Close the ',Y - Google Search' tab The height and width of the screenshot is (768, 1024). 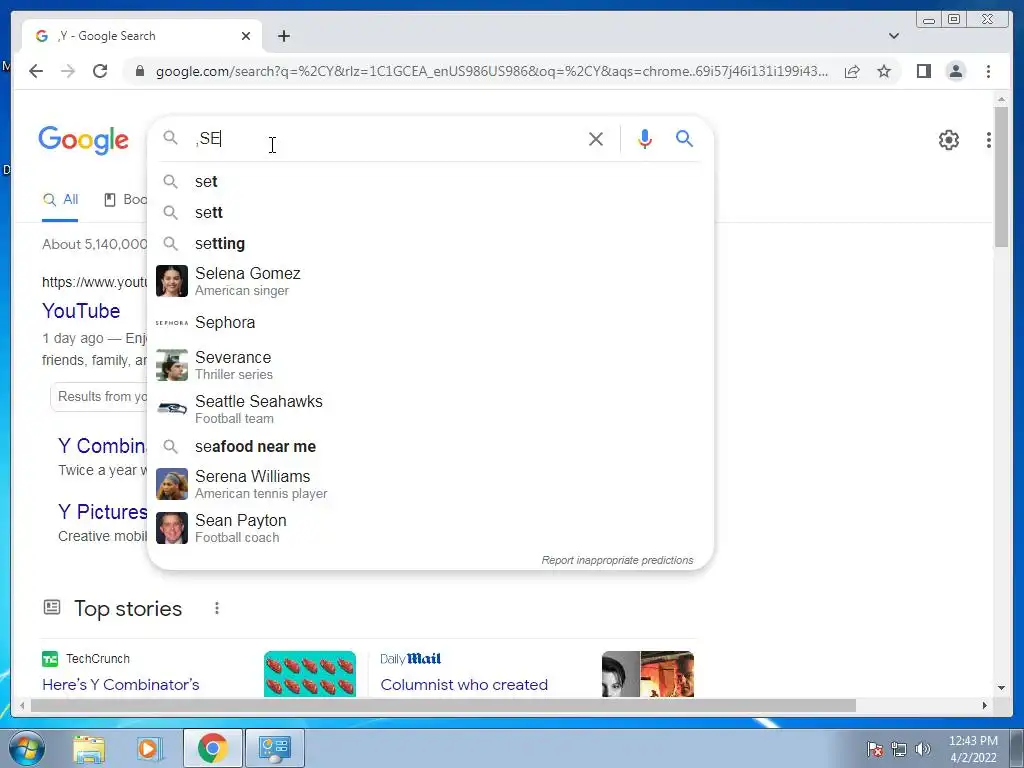(x=246, y=36)
